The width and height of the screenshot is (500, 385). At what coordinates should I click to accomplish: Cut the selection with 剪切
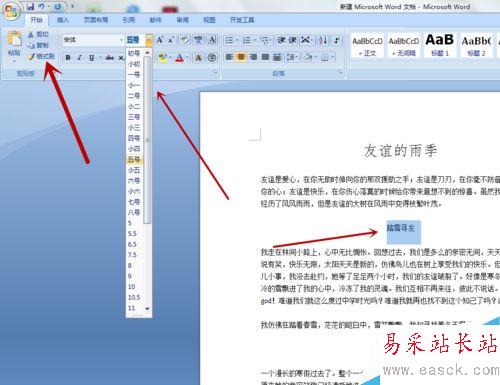38,34
